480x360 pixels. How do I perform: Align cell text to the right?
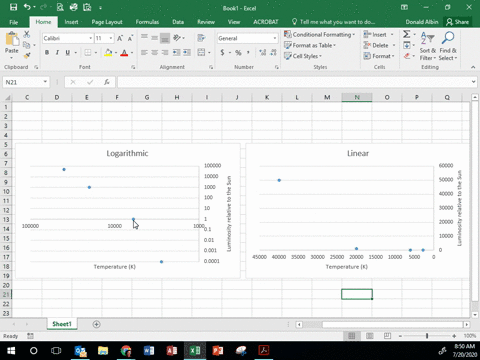tap(165, 53)
